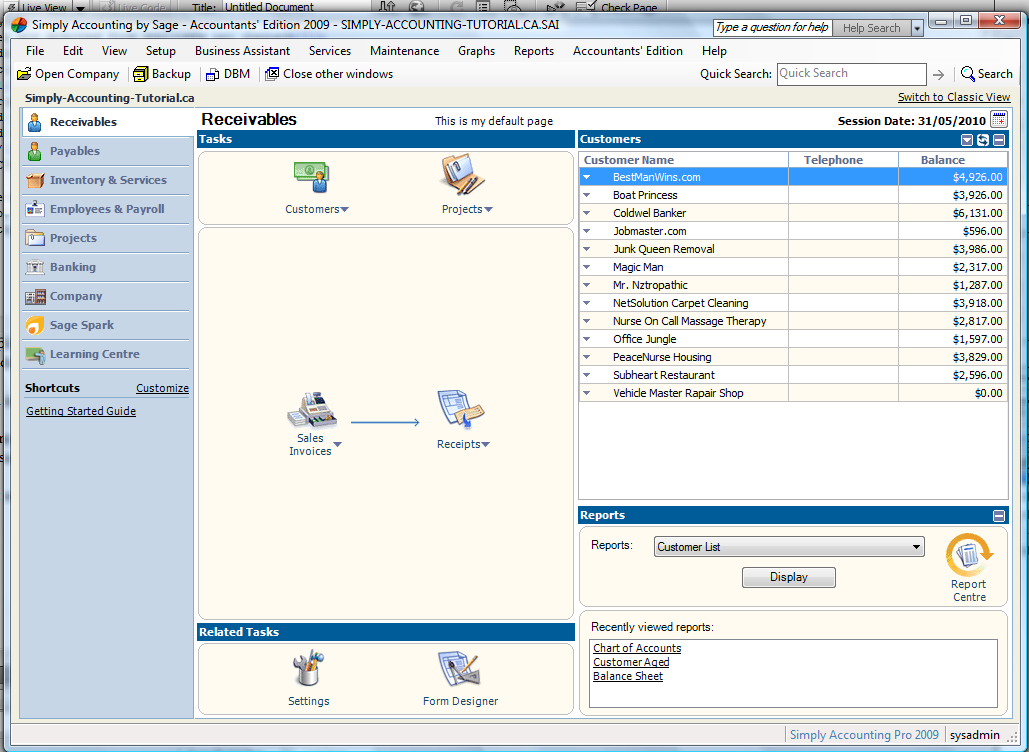Open the Sales Invoices cash register icon

pyautogui.click(x=312, y=409)
